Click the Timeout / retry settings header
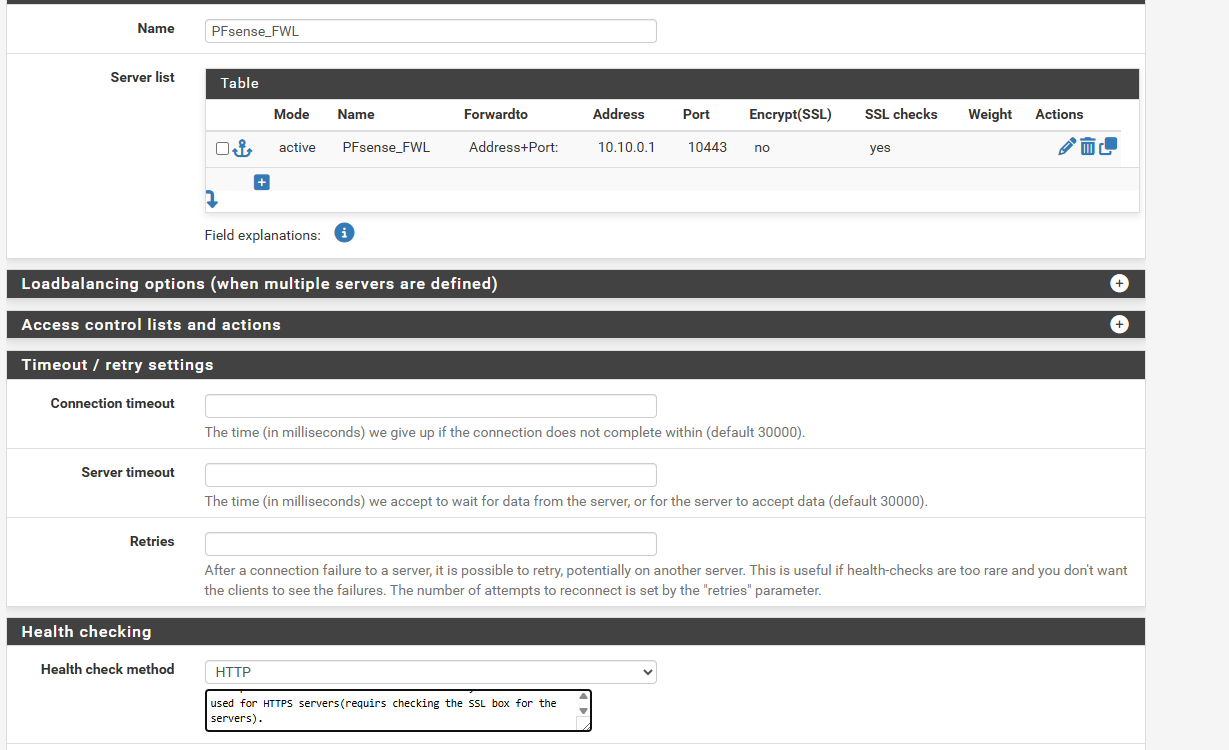 click(x=576, y=365)
